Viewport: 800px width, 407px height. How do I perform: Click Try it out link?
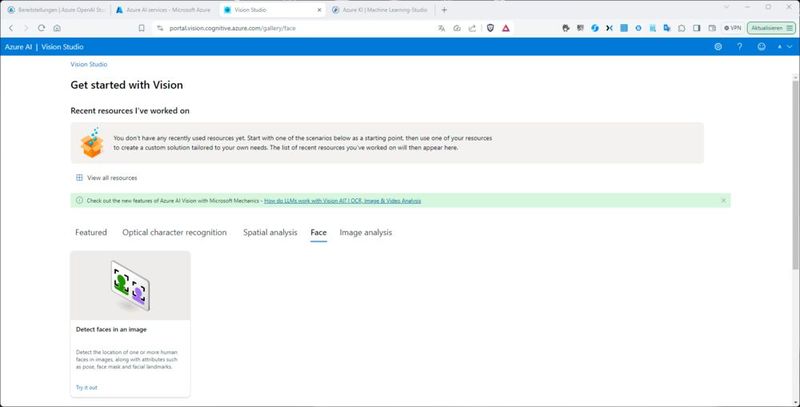point(86,388)
